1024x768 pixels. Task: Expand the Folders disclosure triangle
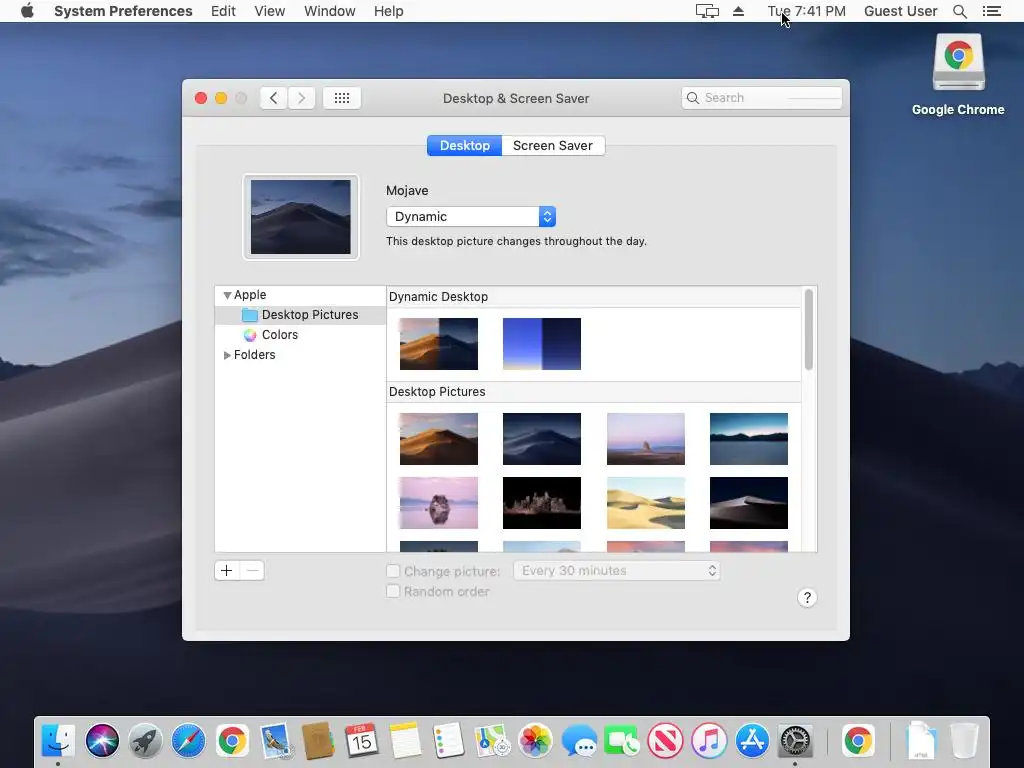(x=227, y=355)
